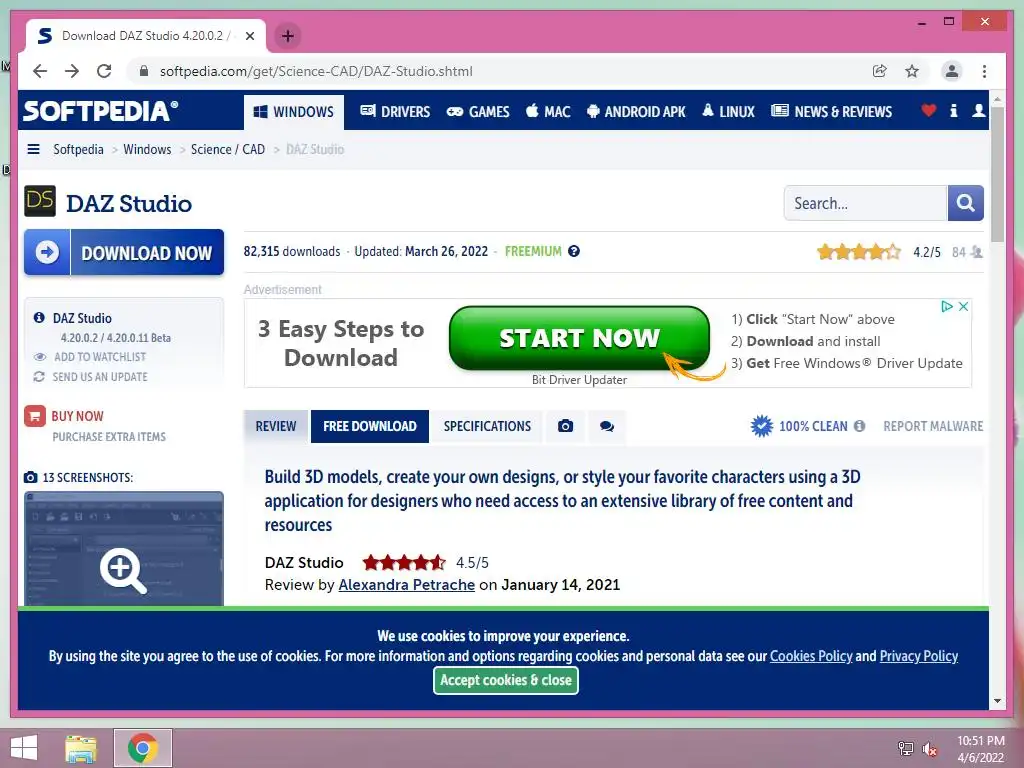Image resolution: width=1024 pixels, height=768 pixels.
Task: Switch to the FREE DOWNLOAD tab
Action: (370, 426)
